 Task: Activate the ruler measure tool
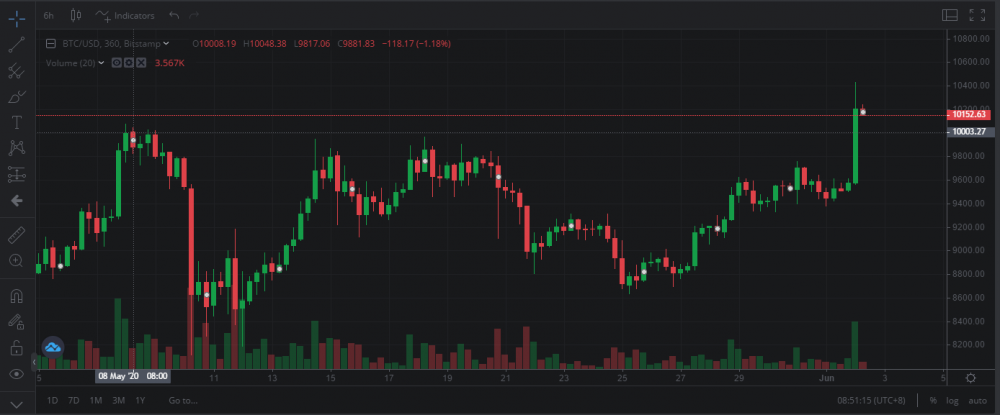17,234
